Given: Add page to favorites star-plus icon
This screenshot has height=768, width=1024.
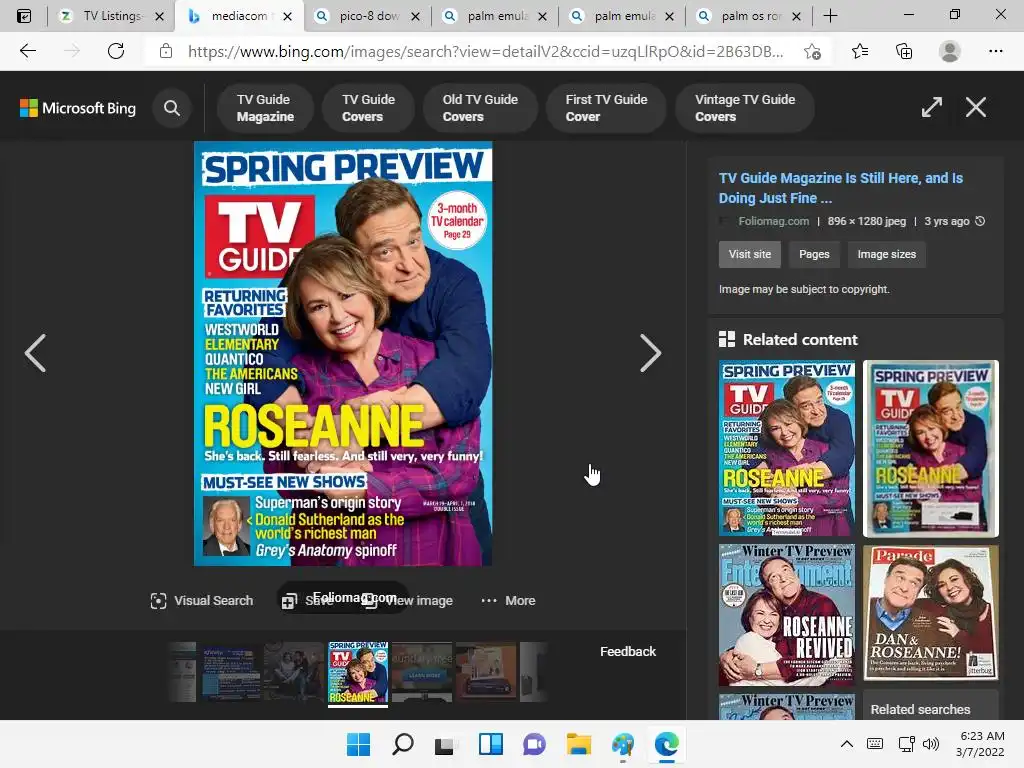Looking at the screenshot, I should tap(812, 52).
